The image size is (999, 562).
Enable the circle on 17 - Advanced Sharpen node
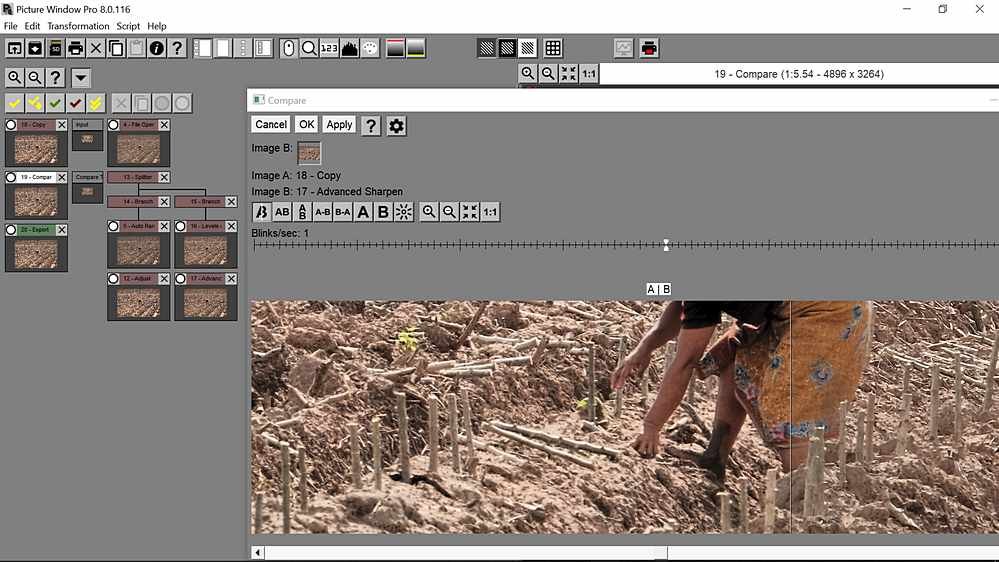181,278
